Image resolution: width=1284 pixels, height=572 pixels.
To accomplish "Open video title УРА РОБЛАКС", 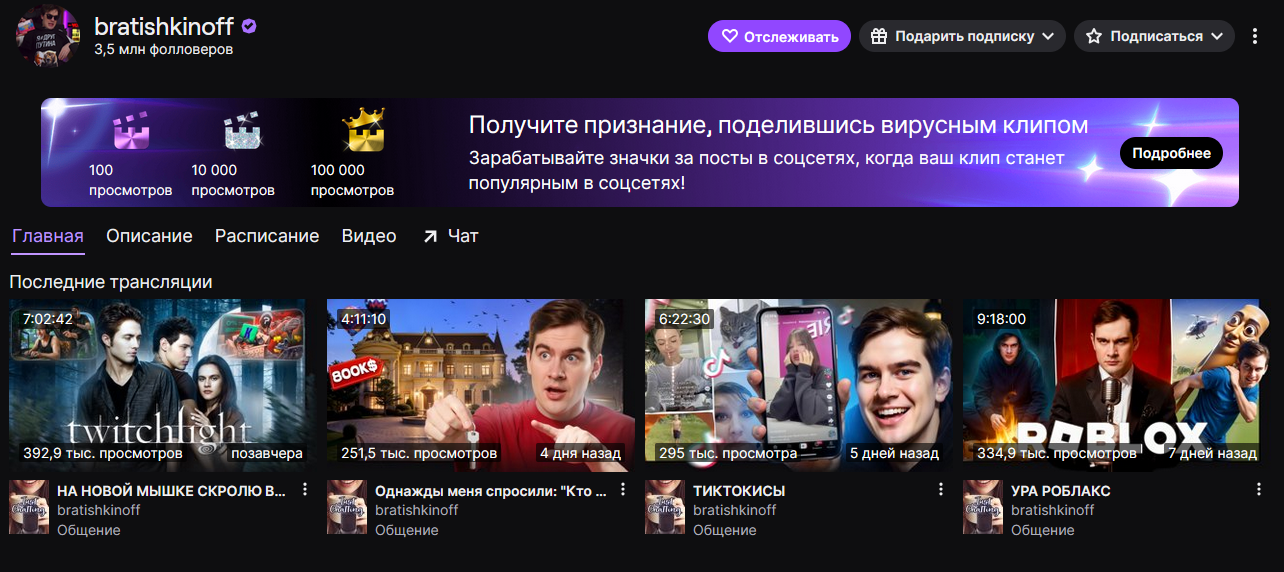I will (x=1061, y=491).
